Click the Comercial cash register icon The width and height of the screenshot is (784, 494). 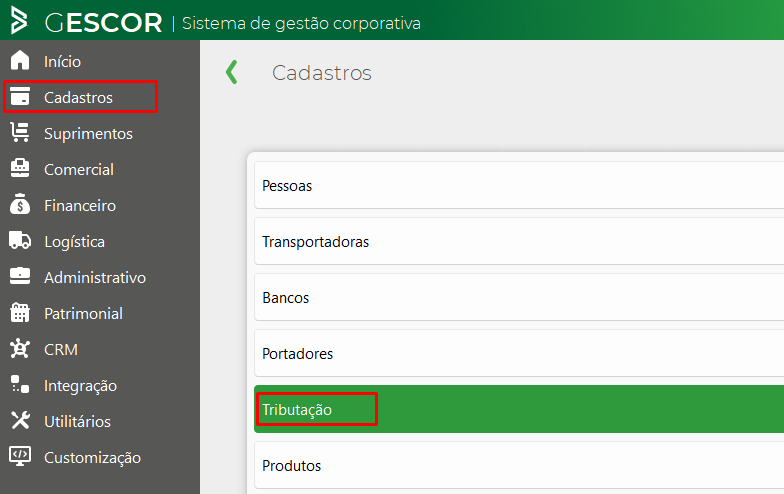pyautogui.click(x=20, y=168)
